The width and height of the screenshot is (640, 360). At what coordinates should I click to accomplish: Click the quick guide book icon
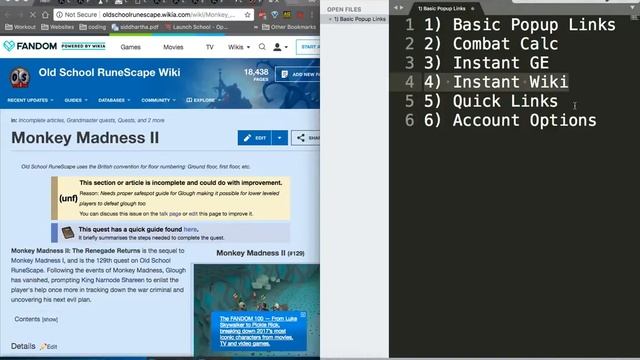[68, 233]
